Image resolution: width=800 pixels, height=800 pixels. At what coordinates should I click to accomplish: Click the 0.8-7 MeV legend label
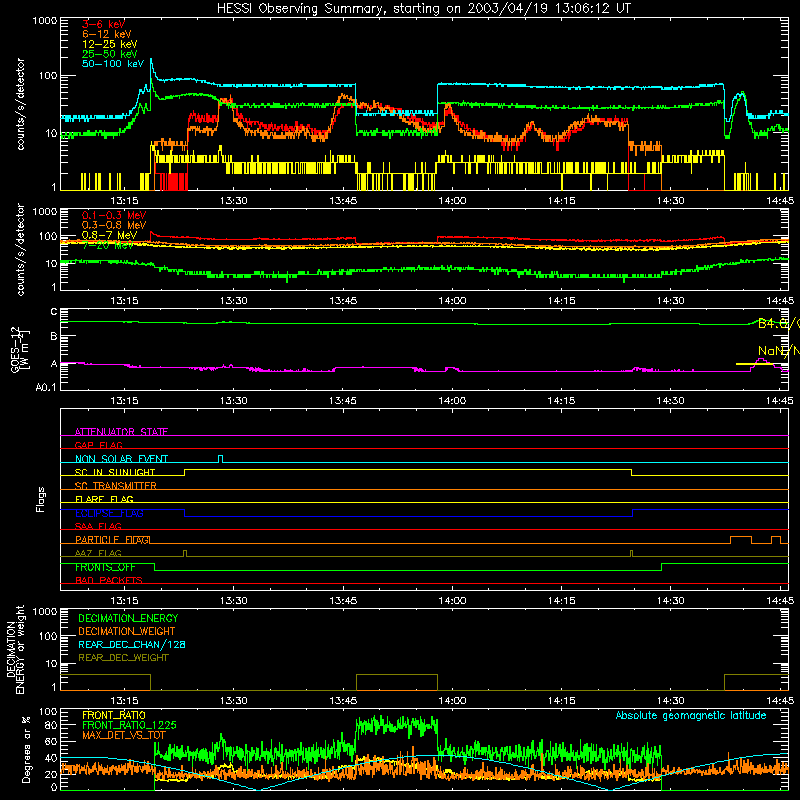[109, 235]
